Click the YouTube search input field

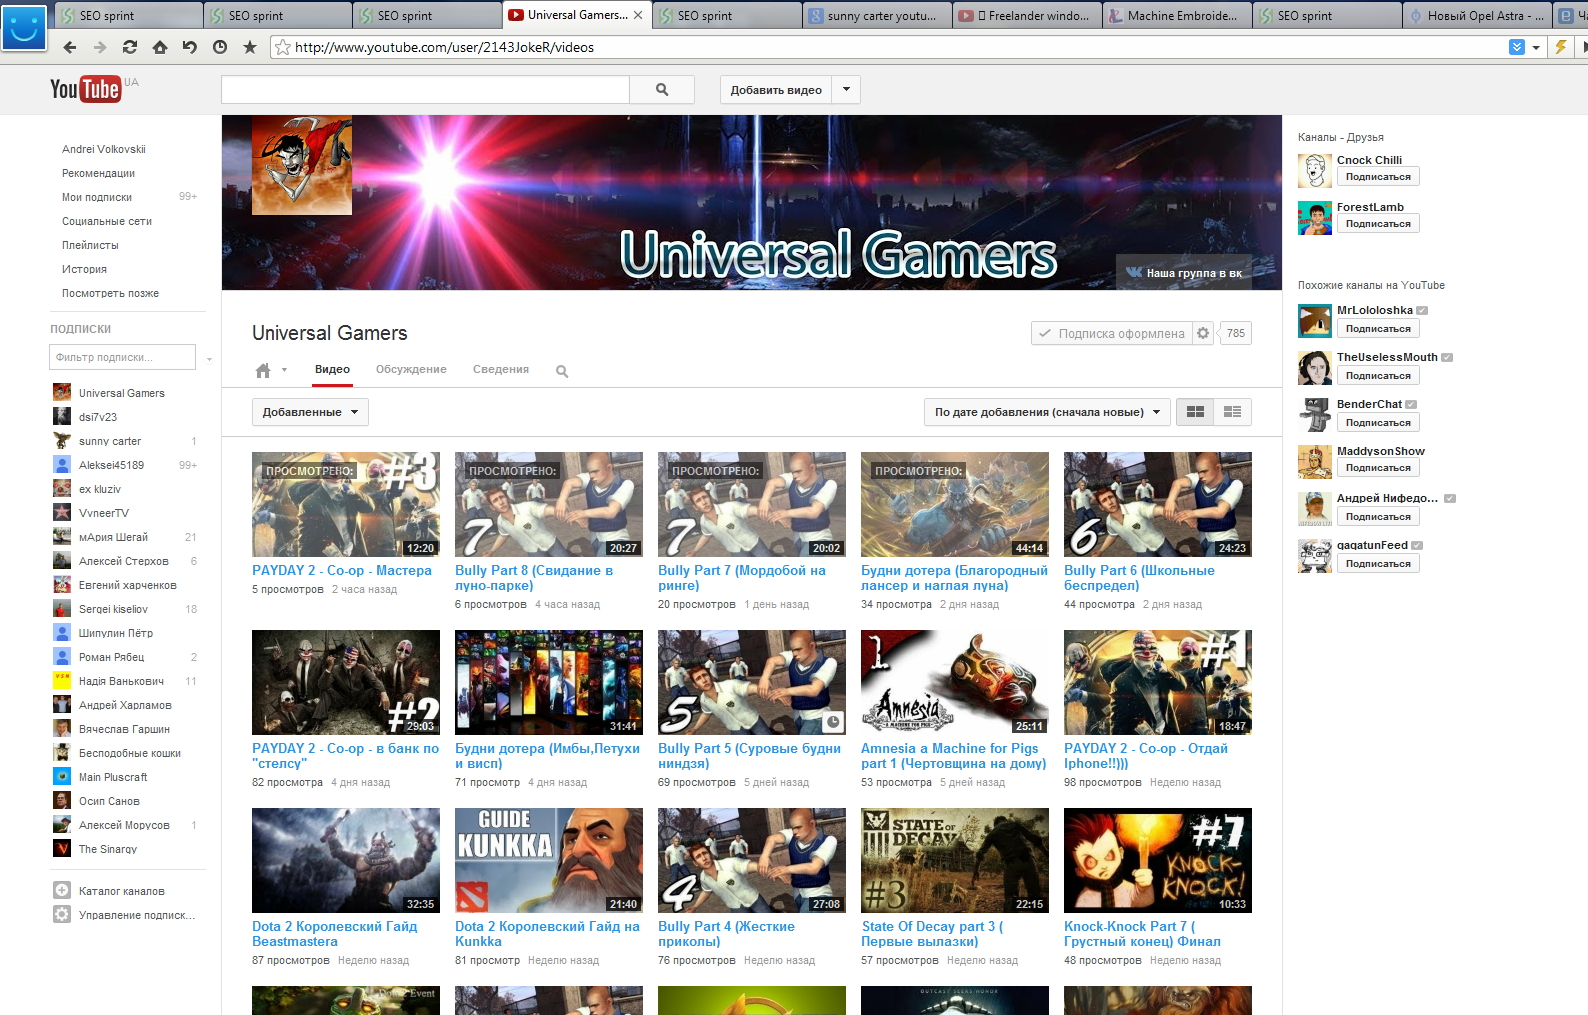pos(425,89)
